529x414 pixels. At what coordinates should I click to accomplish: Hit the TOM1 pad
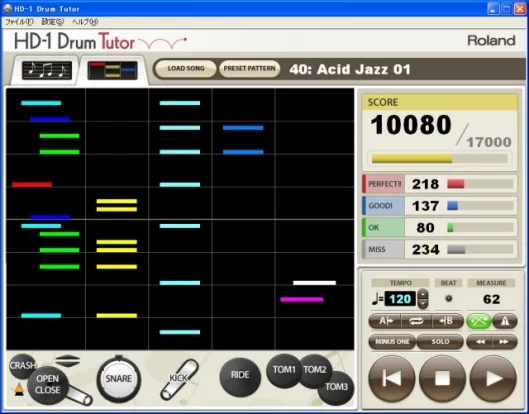[x=283, y=370]
